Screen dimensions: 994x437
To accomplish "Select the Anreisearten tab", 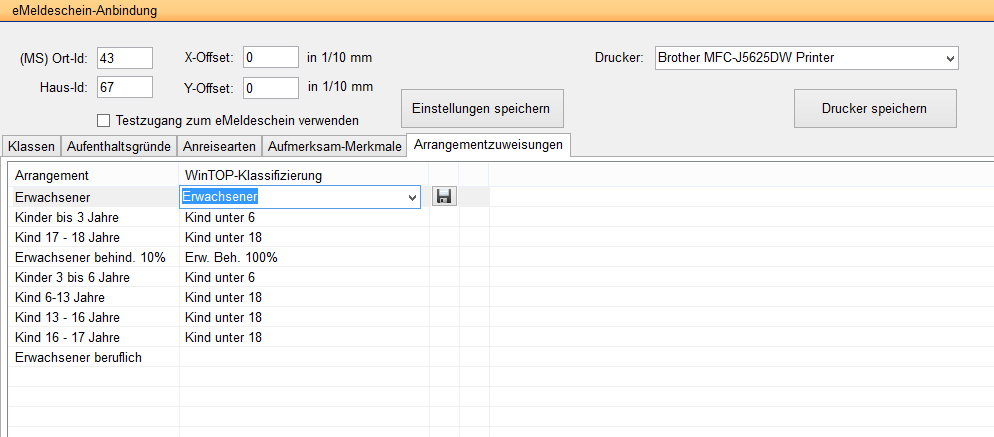I will pyautogui.click(x=219, y=146).
